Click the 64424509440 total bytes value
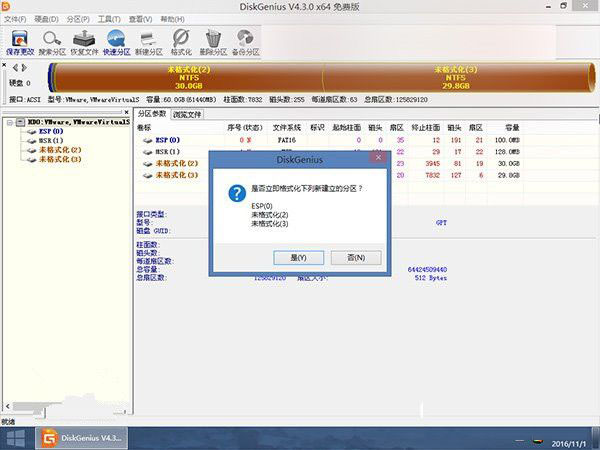Image resolution: width=600 pixels, height=450 pixels. [427, 270]
